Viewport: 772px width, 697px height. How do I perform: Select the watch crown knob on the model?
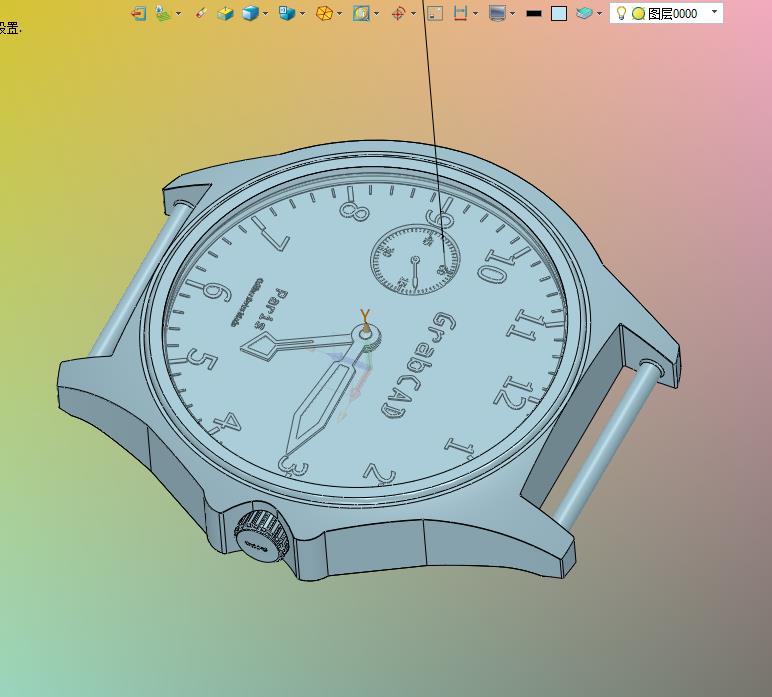[263, 536]
